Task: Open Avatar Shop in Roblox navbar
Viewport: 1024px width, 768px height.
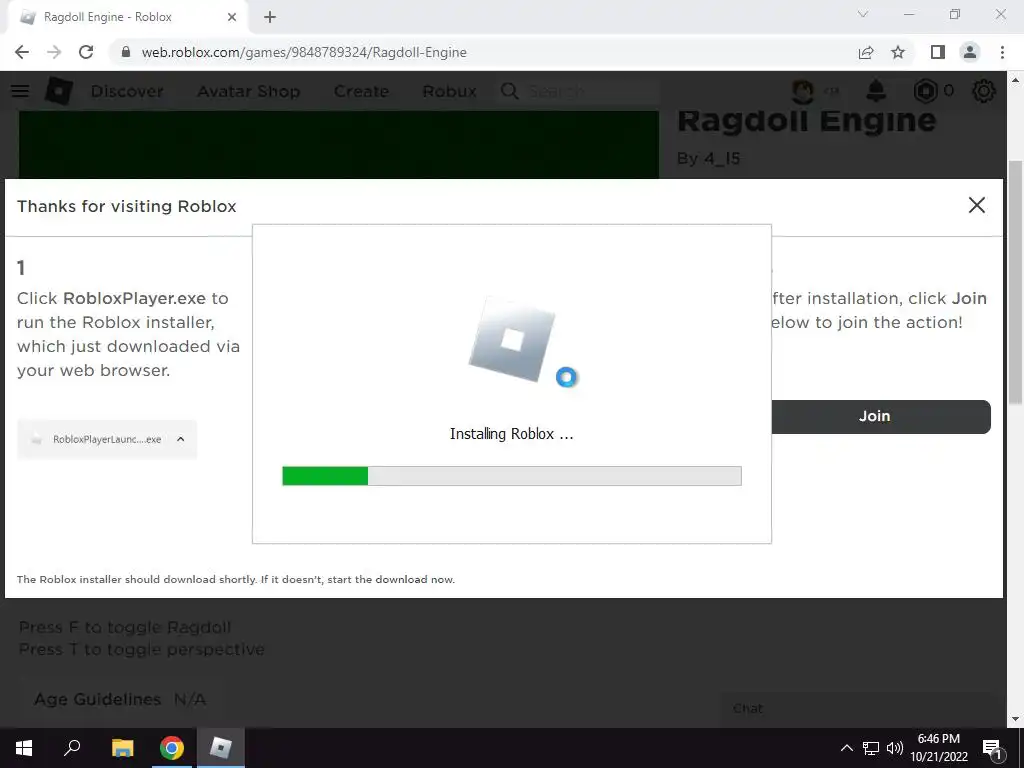Action: 249,91
